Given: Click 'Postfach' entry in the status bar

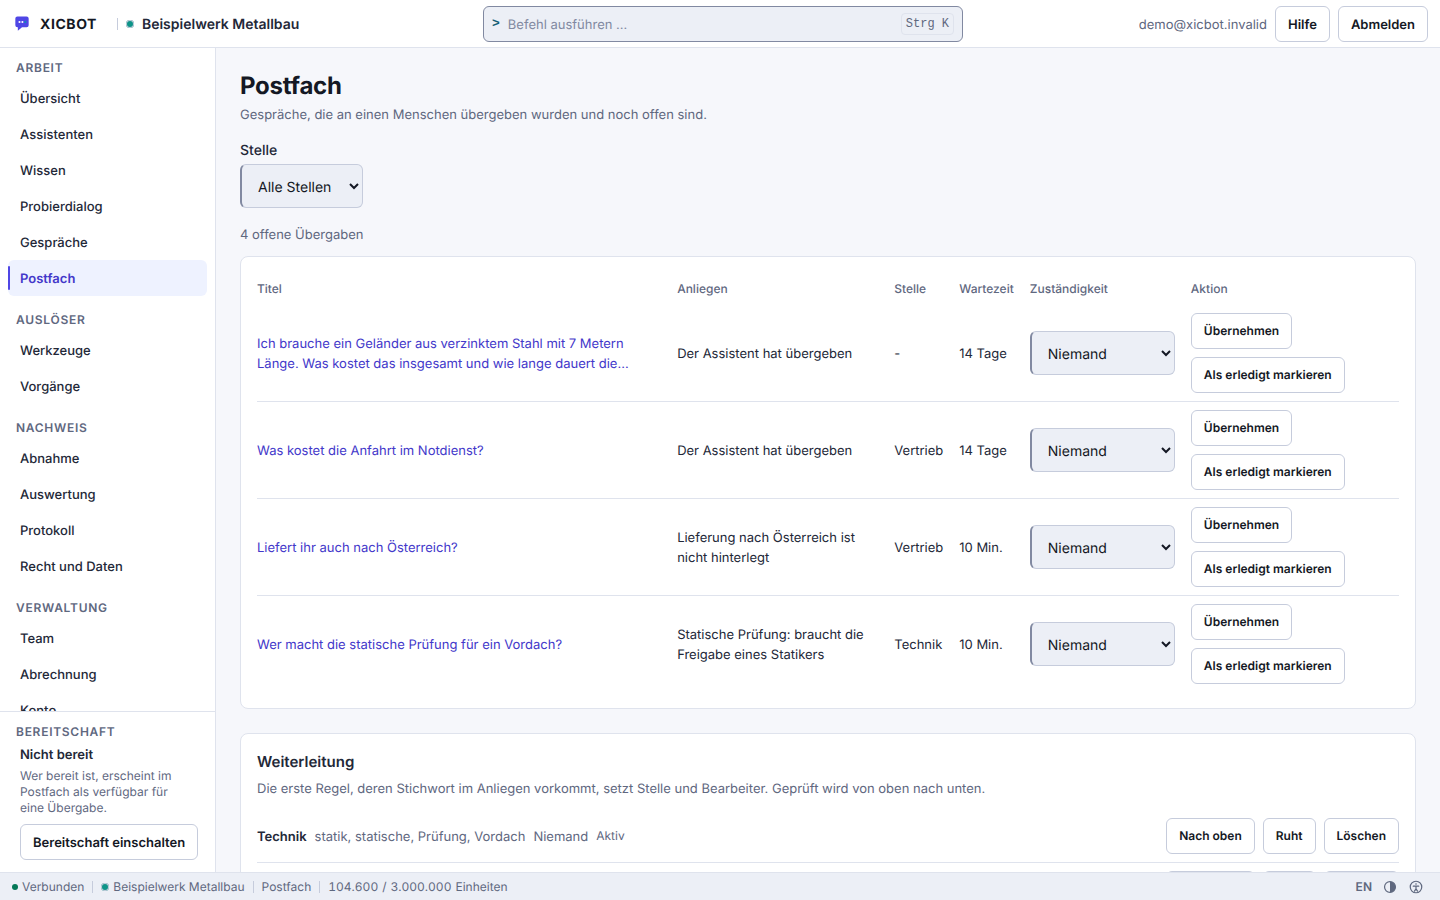Looking at the screenshot, I should (x=286, y=887).
